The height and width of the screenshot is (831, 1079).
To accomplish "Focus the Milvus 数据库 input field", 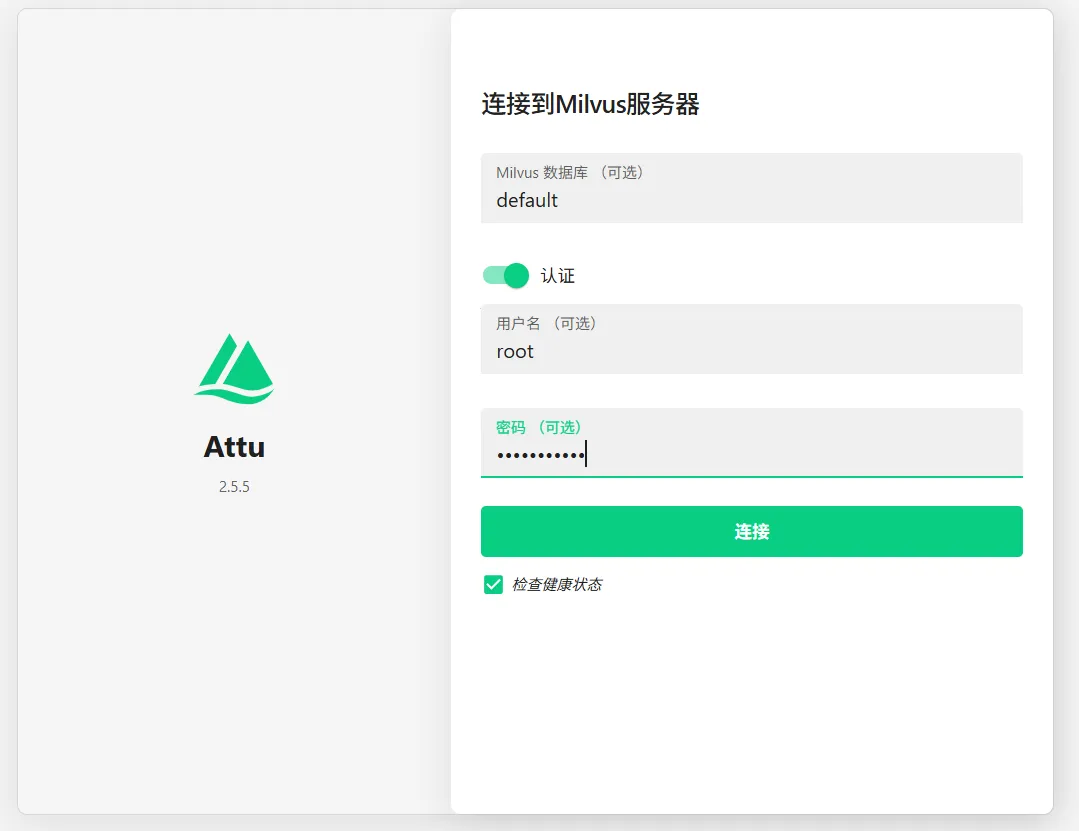I will (751, 188).
